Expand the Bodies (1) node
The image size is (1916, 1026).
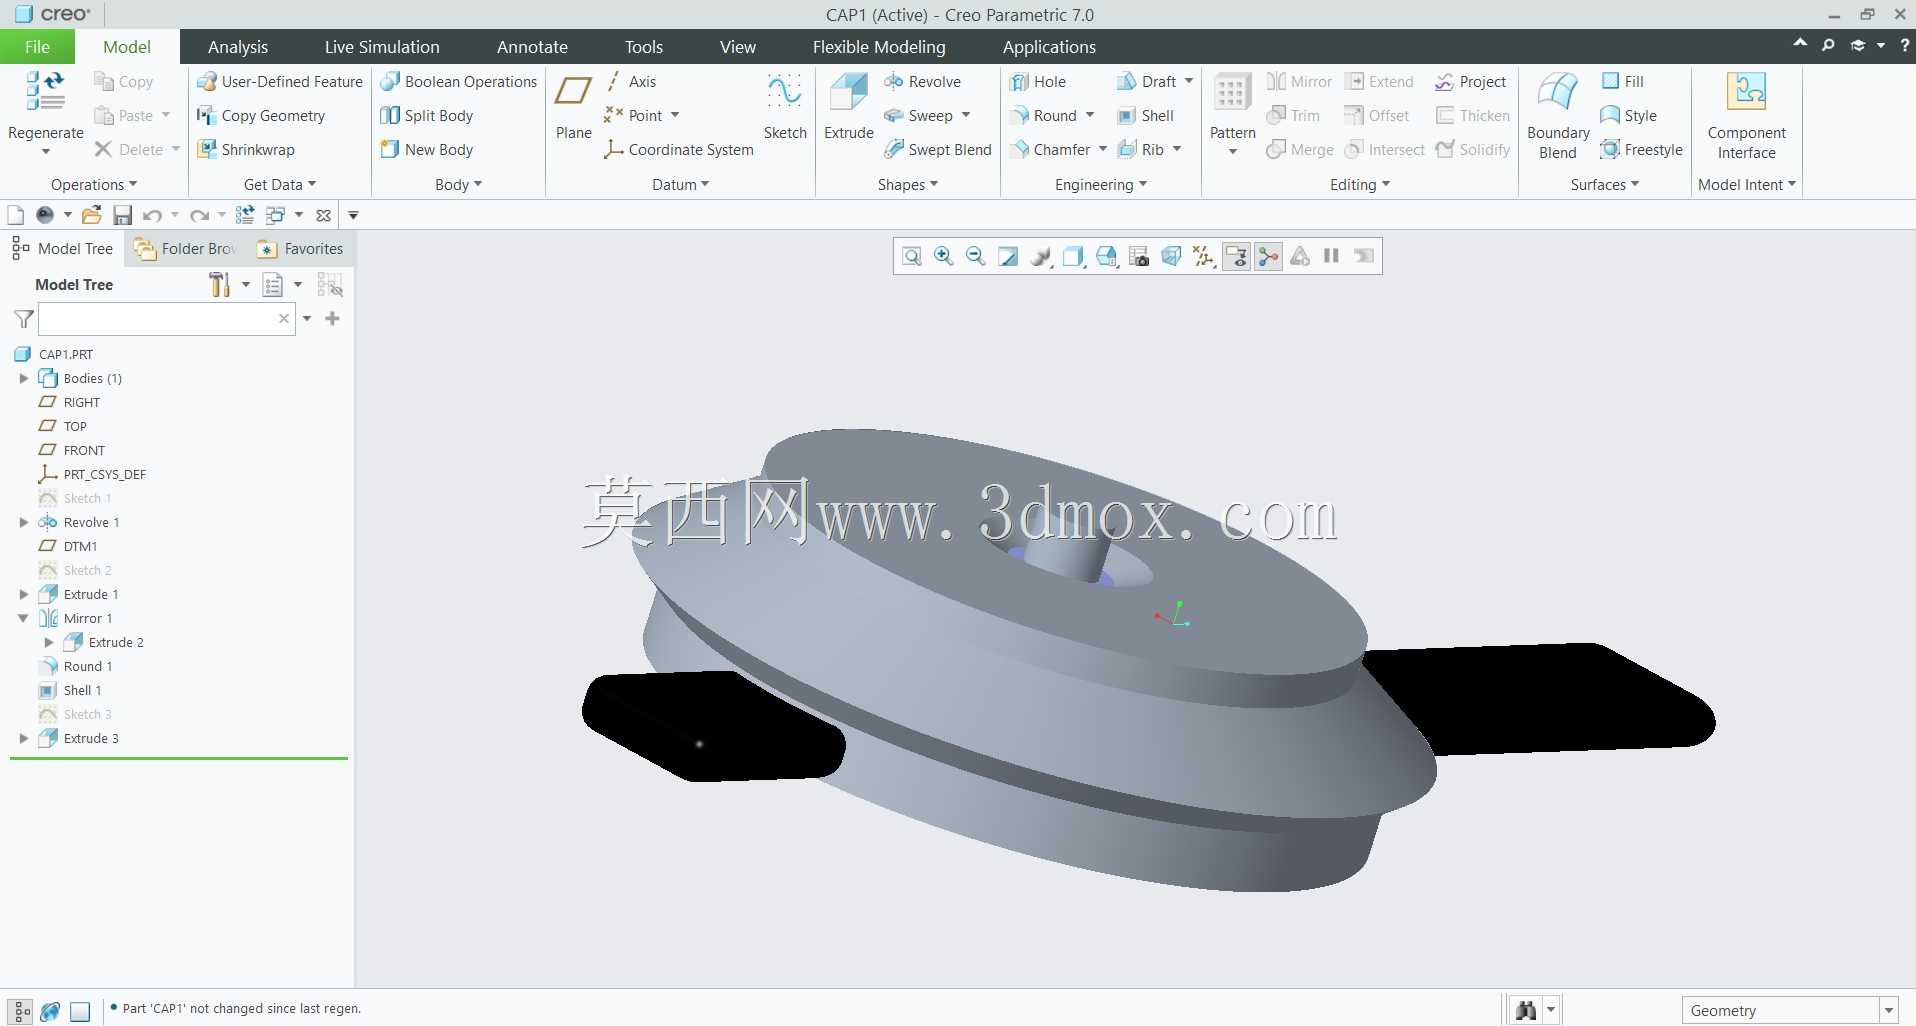[24, 379]
